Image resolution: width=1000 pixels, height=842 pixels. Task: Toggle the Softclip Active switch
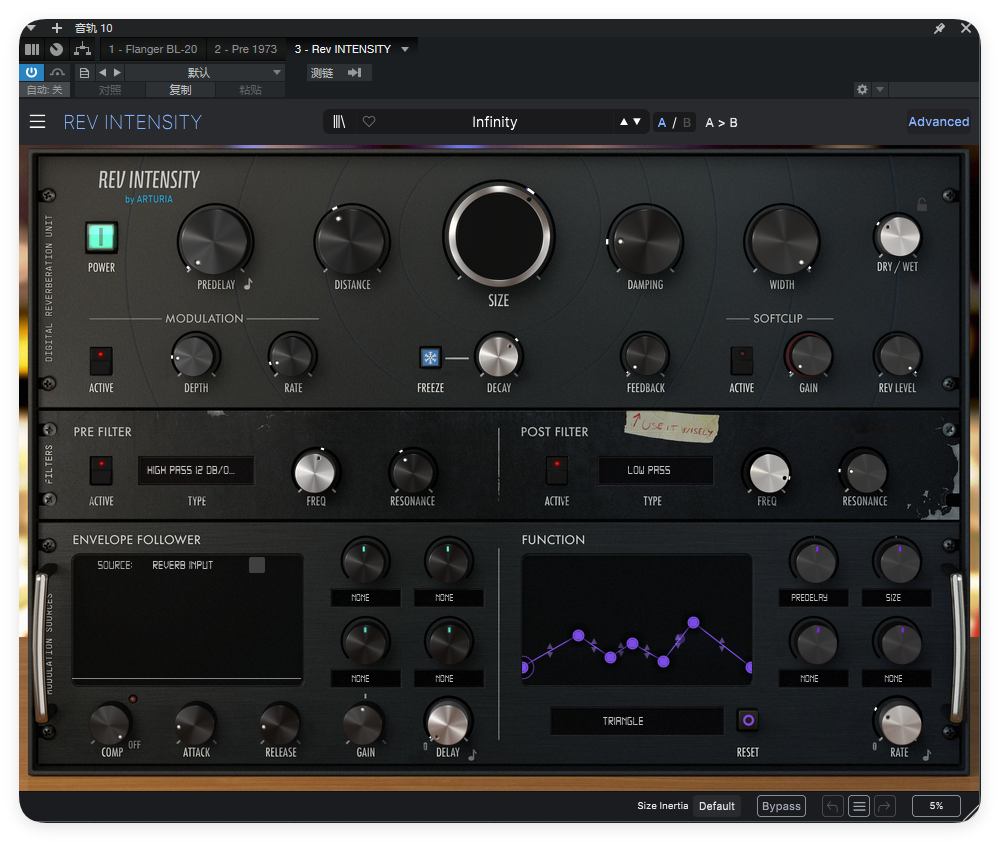[x=741, y=360]
